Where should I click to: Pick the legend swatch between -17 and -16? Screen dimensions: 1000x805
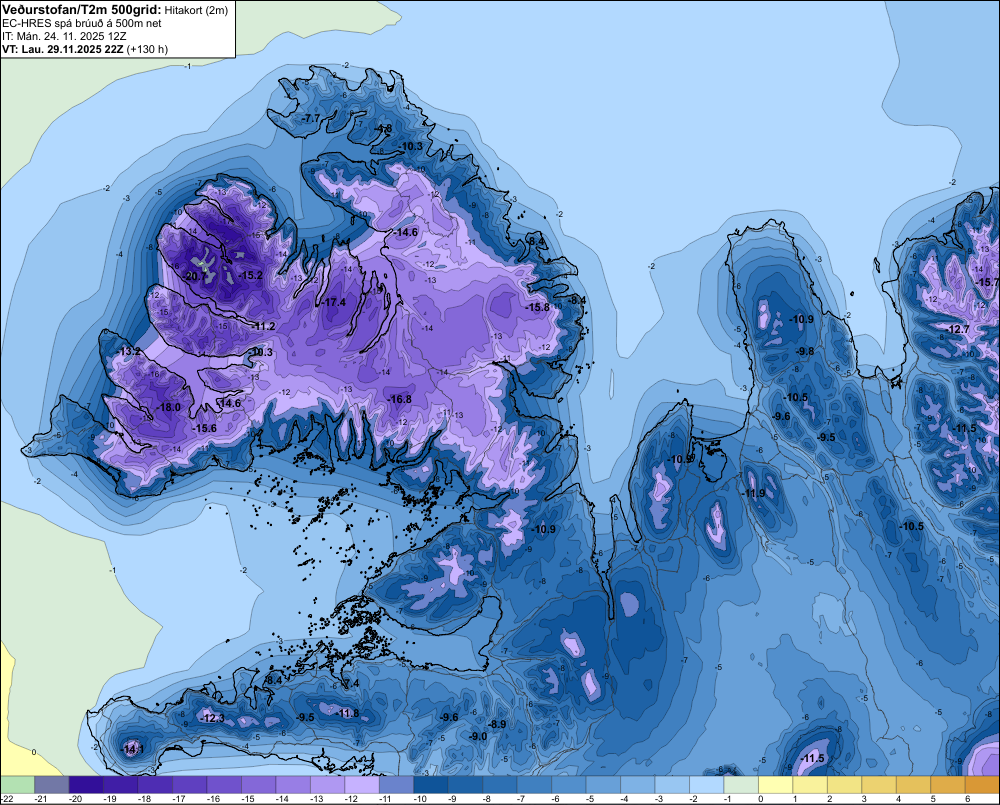(x=189, y=784)
